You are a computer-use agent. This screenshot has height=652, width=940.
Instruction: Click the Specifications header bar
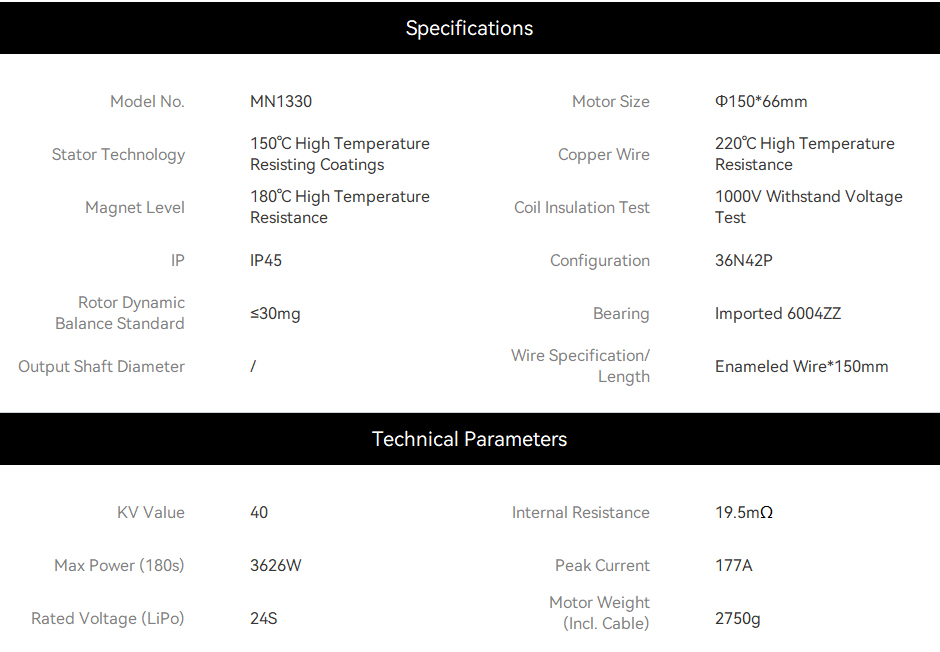coord(470,28)
